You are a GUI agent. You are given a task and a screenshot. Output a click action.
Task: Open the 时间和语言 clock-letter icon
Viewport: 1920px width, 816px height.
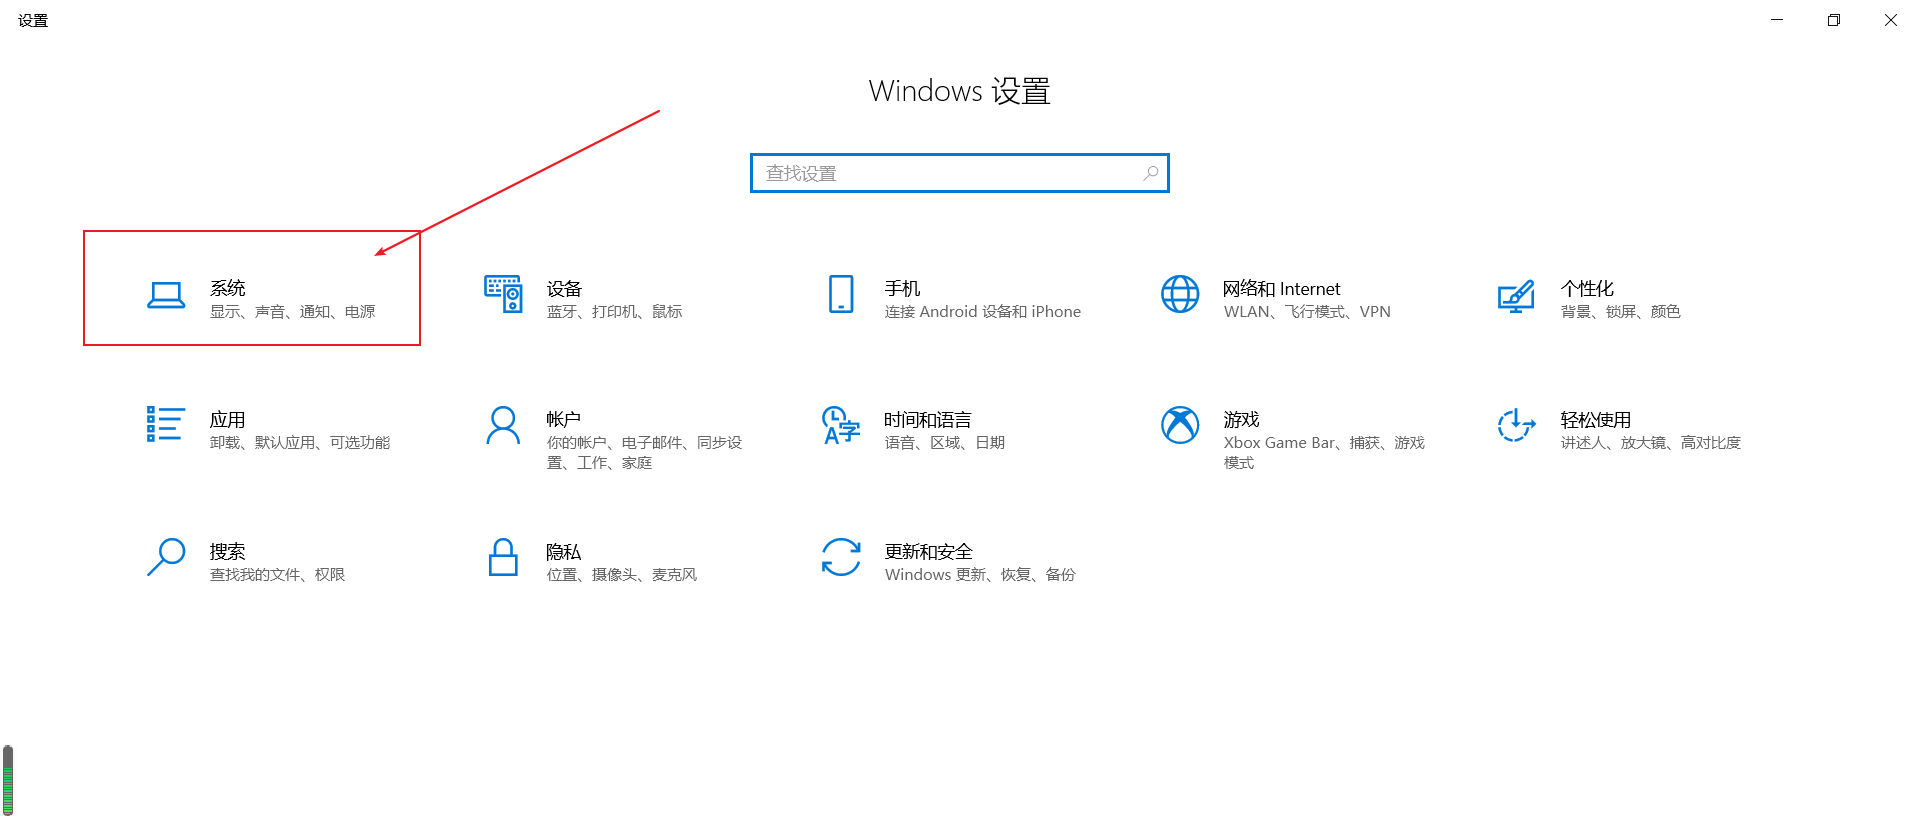coord(841,425)
